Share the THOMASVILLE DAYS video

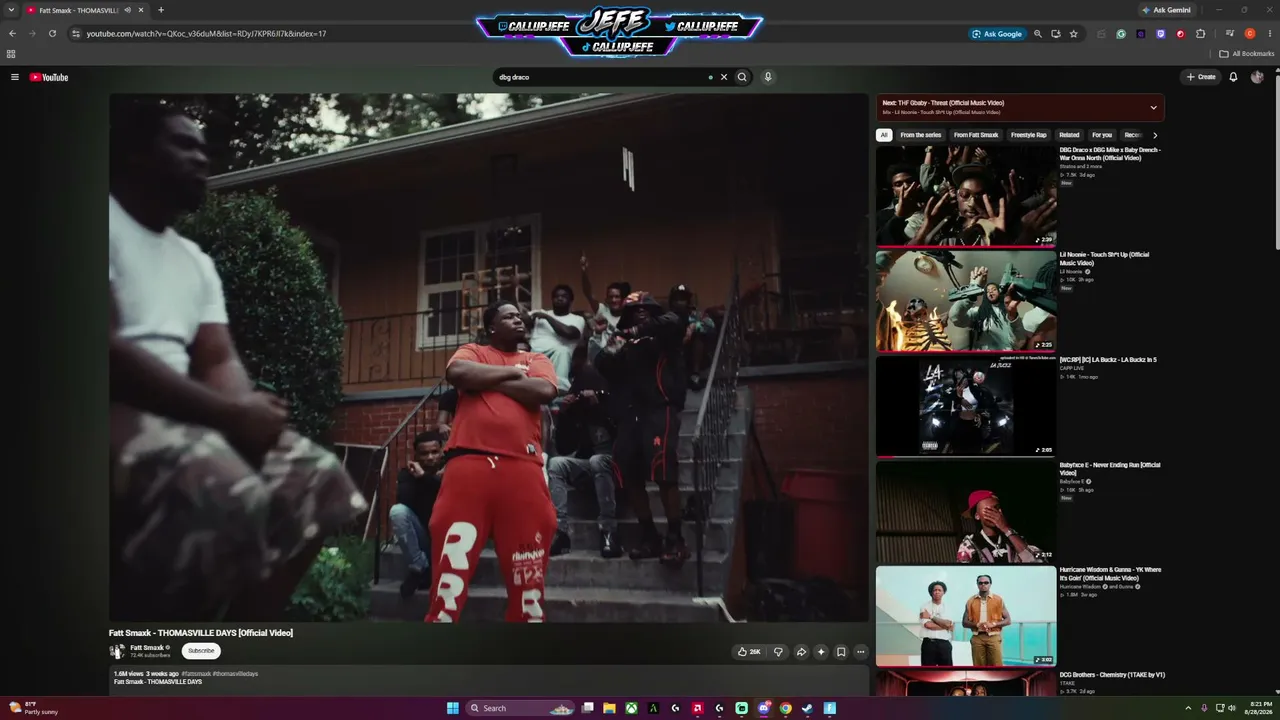[x=801, y=652]
